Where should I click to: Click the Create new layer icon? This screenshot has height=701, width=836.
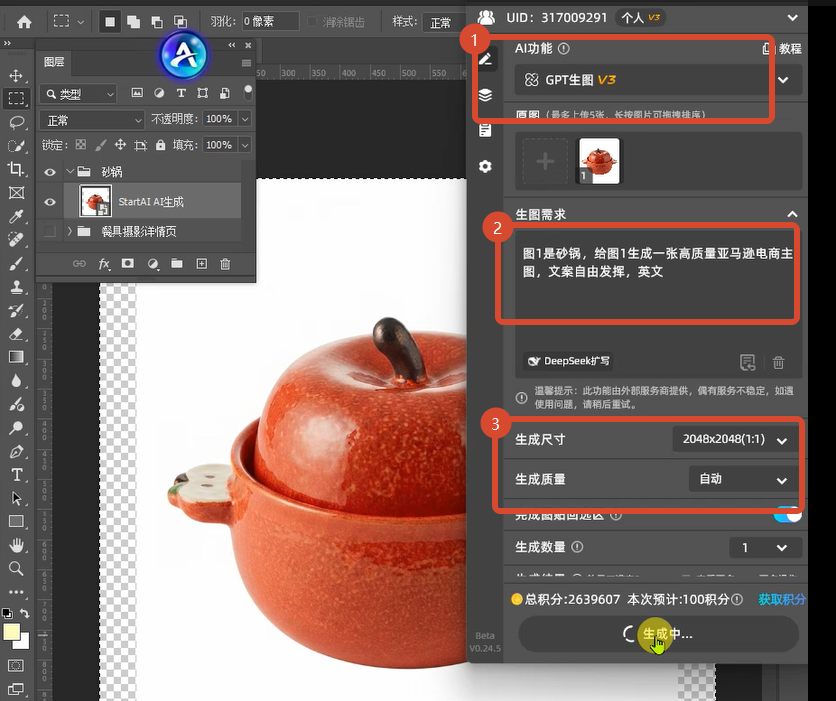[x=202, y=263]
